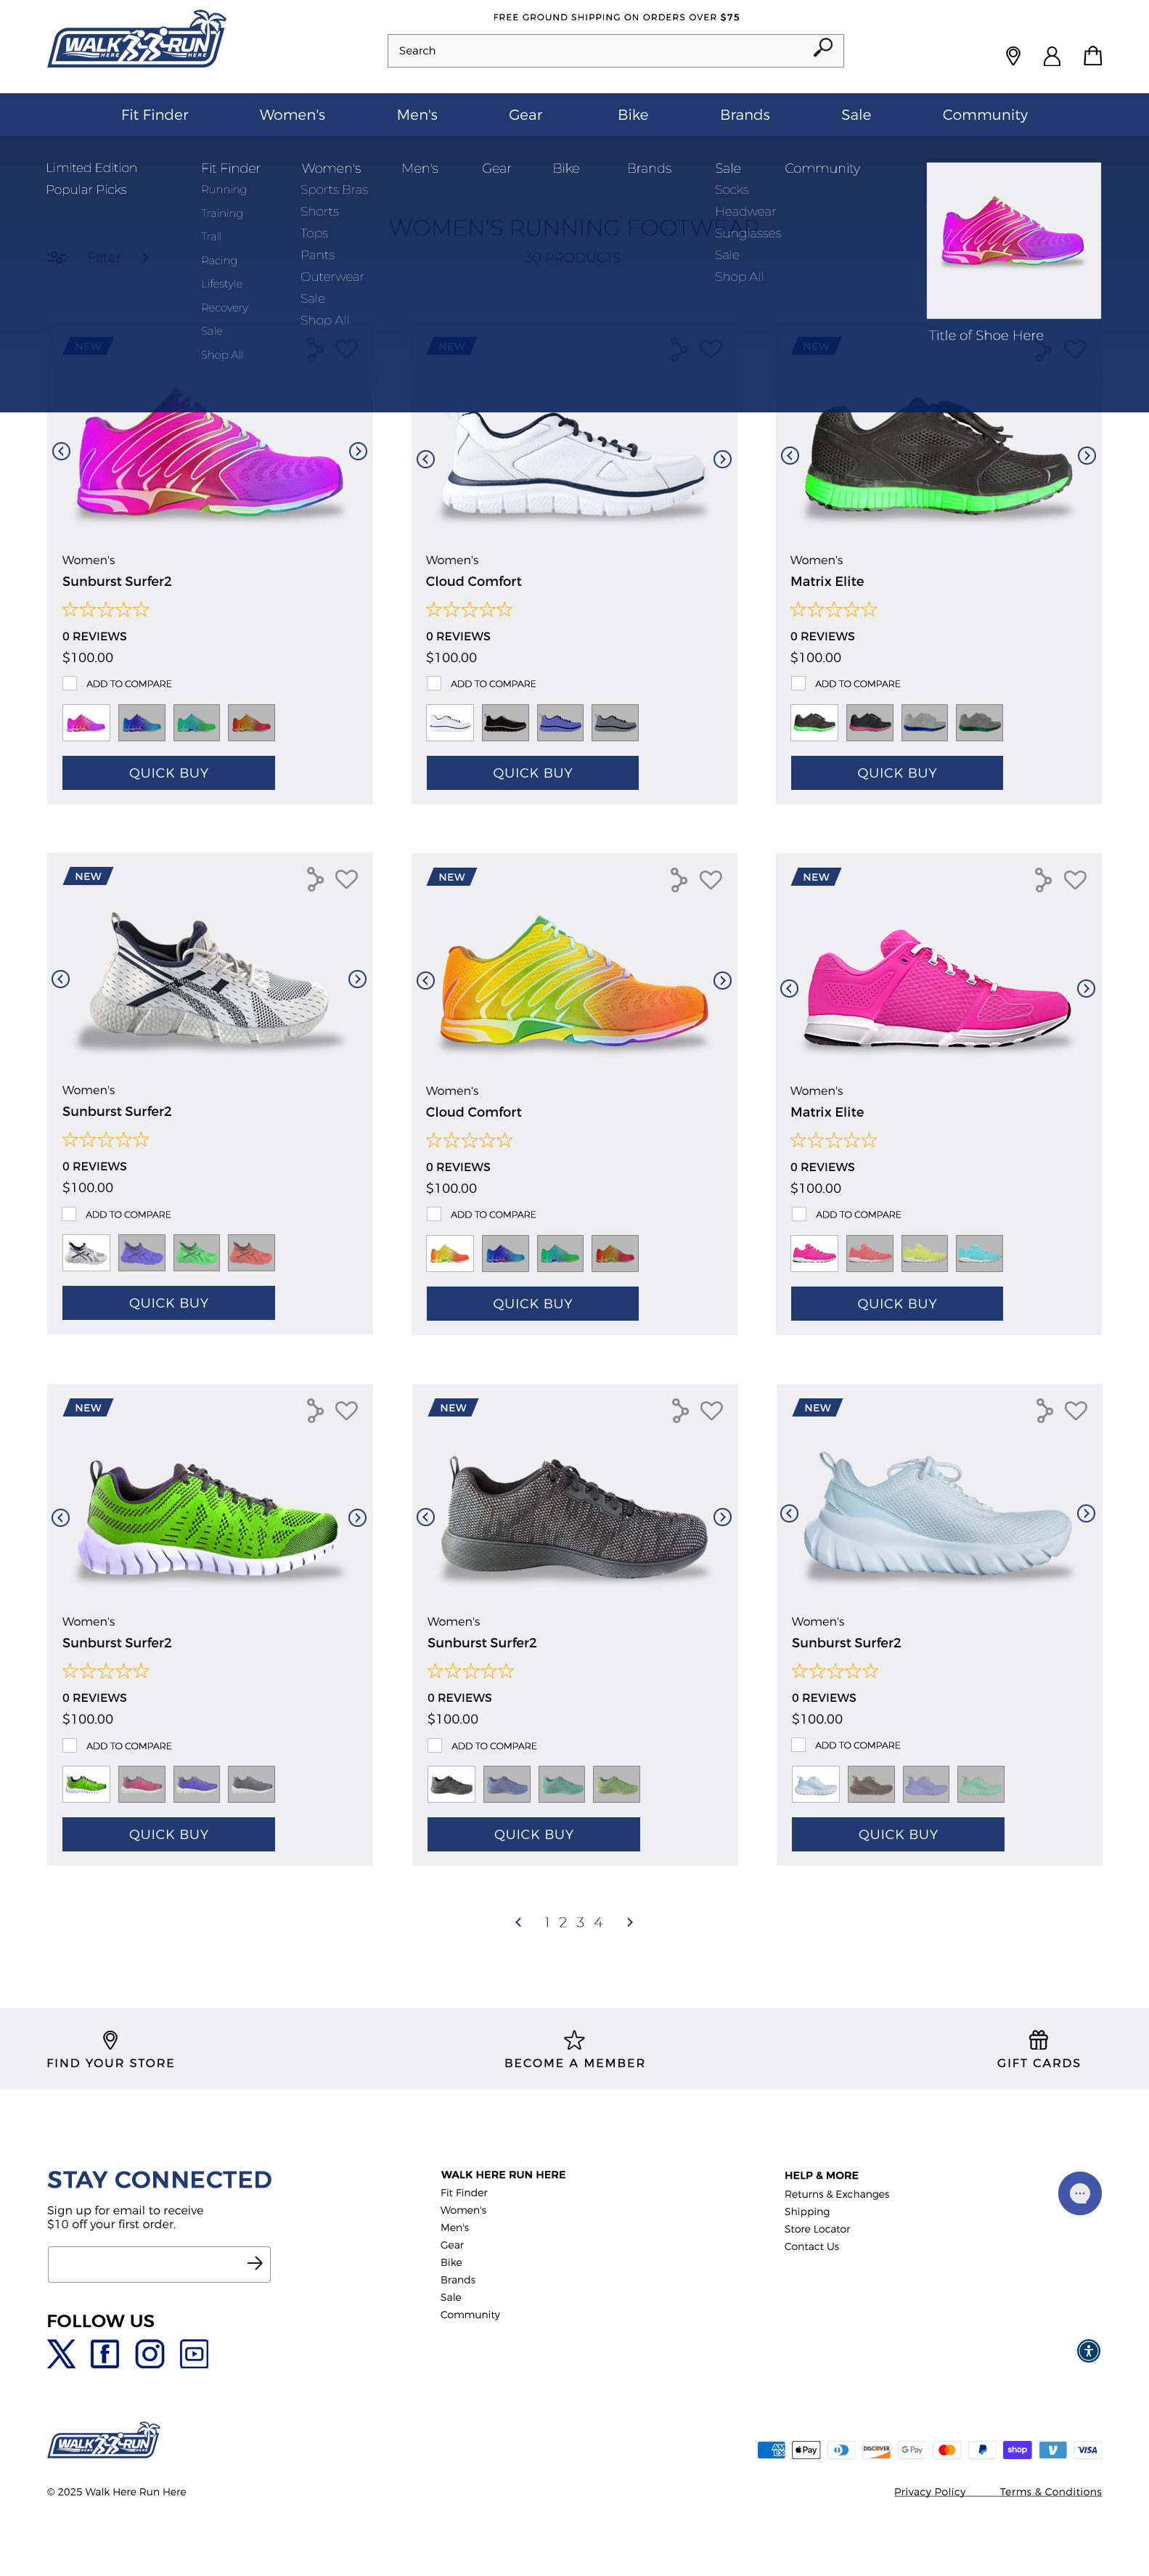
Task: Check Add to Compare for black Matrix Elite
Action: 798,683
